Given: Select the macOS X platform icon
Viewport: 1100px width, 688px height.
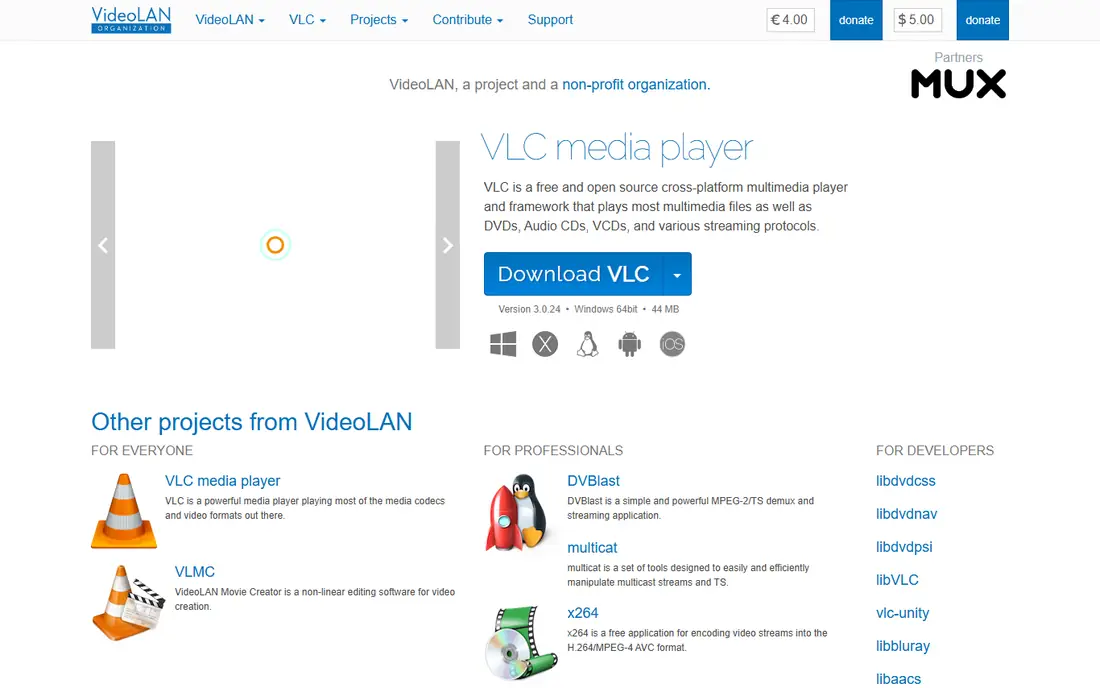Looking at the screenshot, I should (x=545, y=344).
